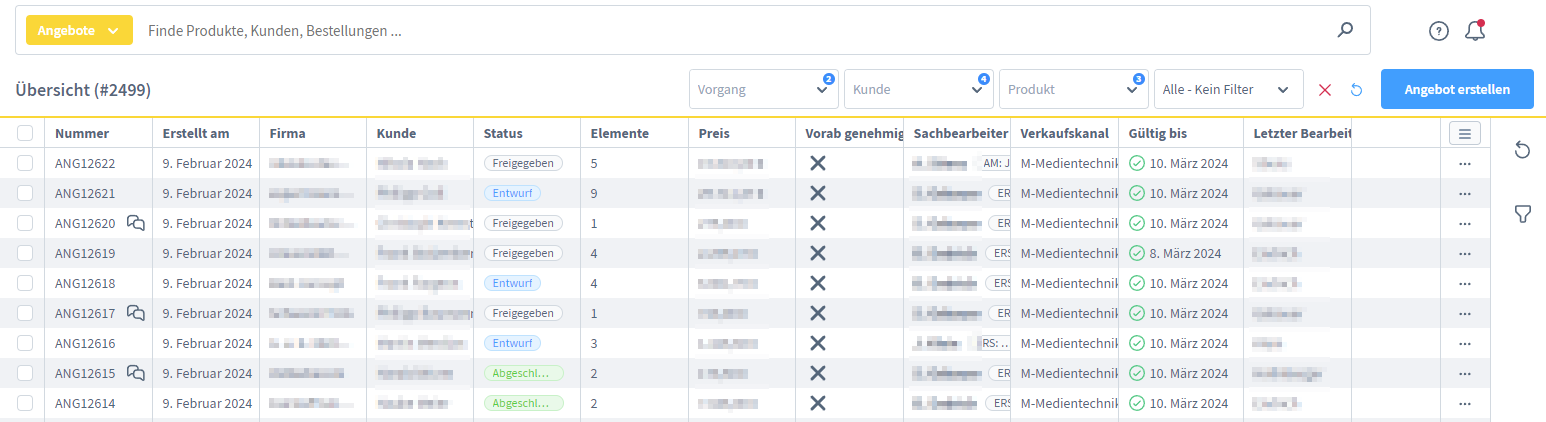Click Freigegeben status badge of ANG12622
Image resolution: width=1546 pixels, height=422 pixels.
click(x=523, y=163)
